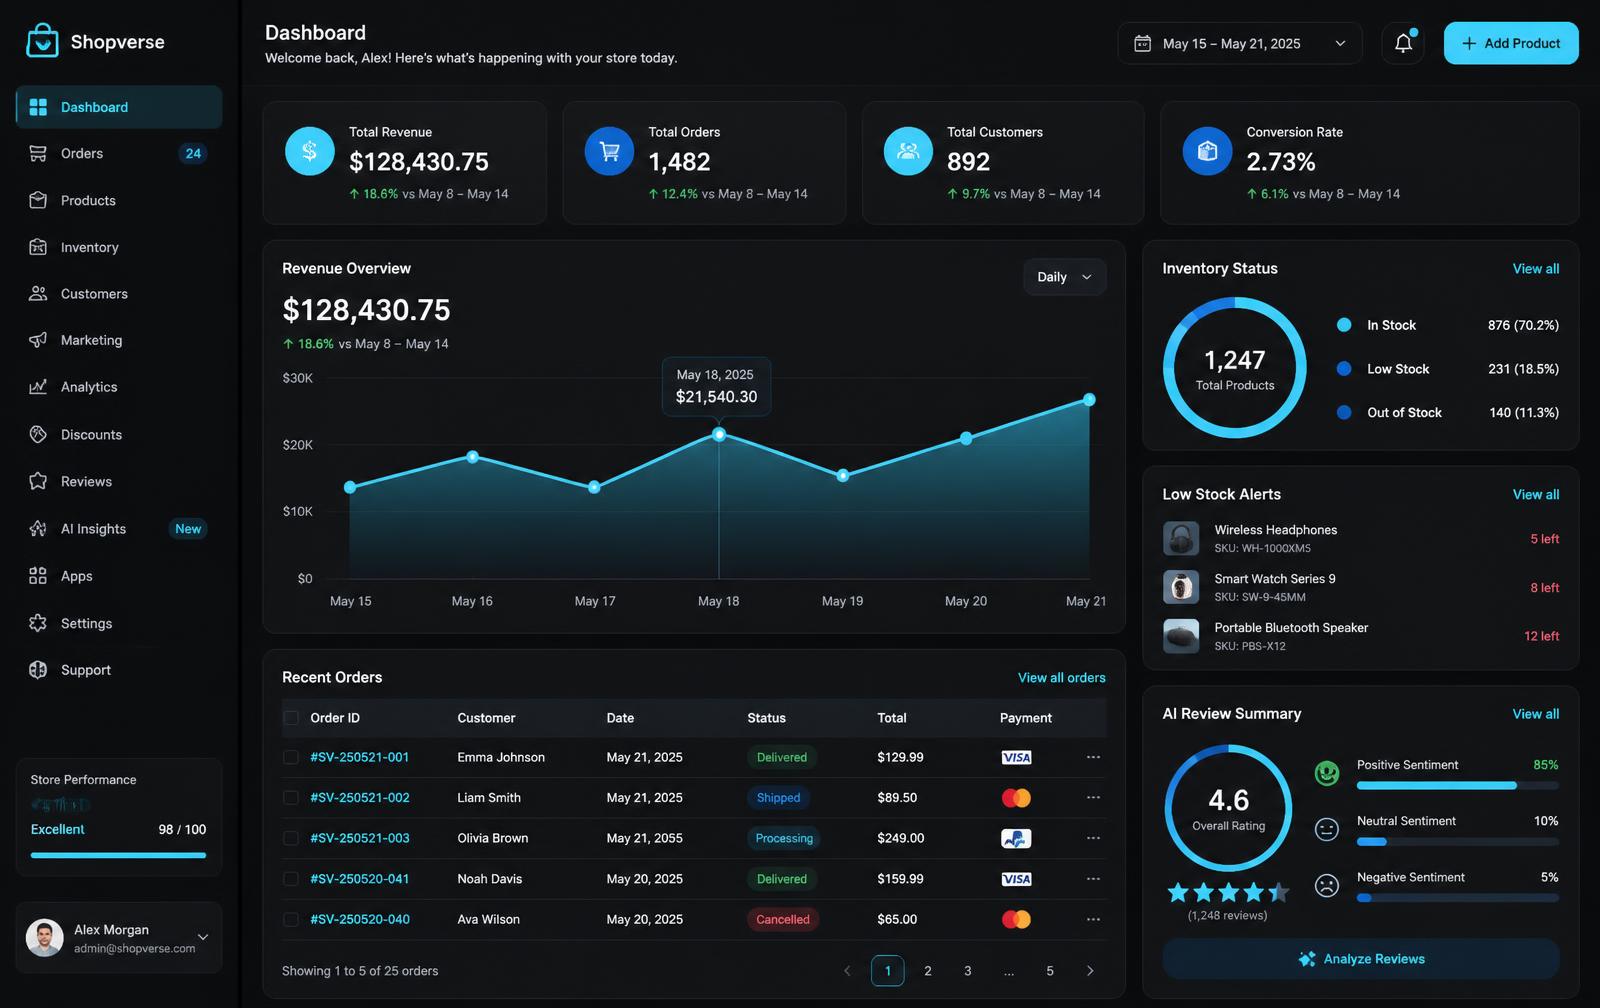This screenshot has height=1008, width=1600.
Task: Go to previous page arrow in pagination
Action: point(847,971)
